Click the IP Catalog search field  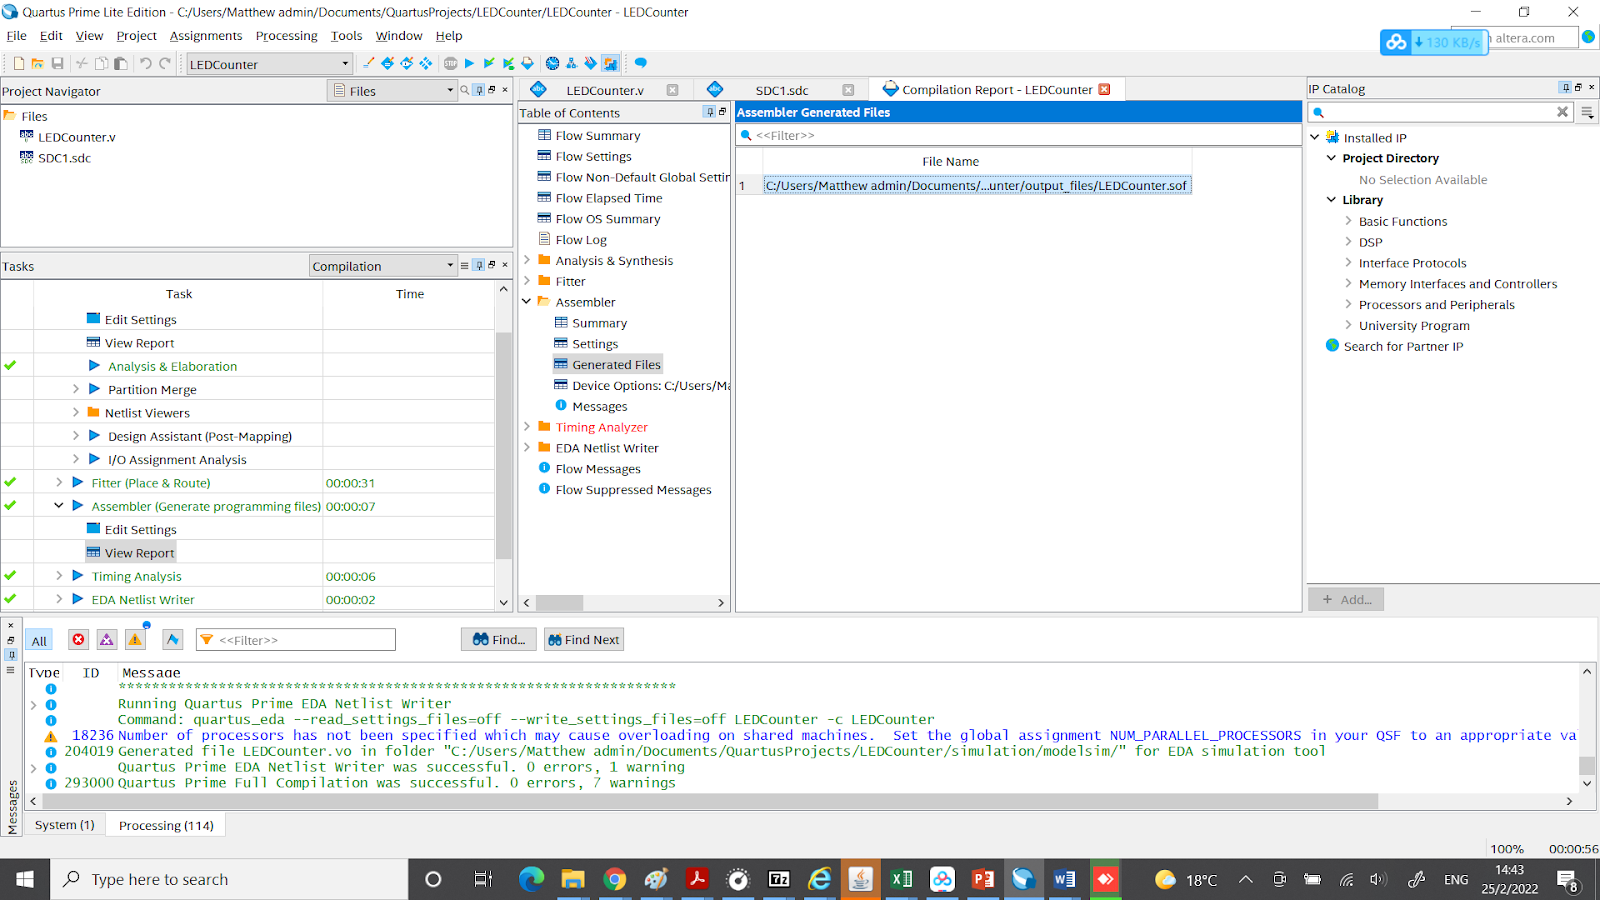tap(1440, 112)
